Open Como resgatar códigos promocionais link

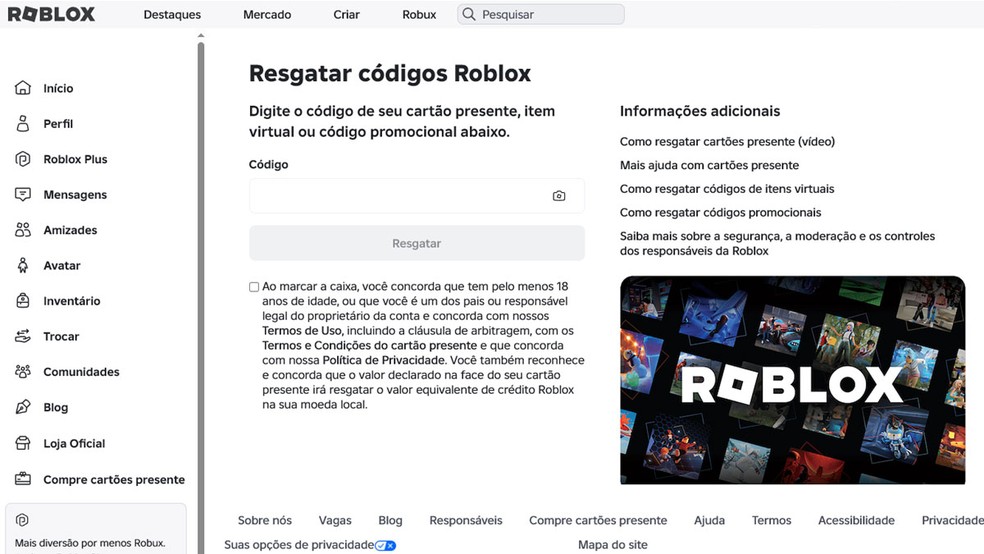720,213
